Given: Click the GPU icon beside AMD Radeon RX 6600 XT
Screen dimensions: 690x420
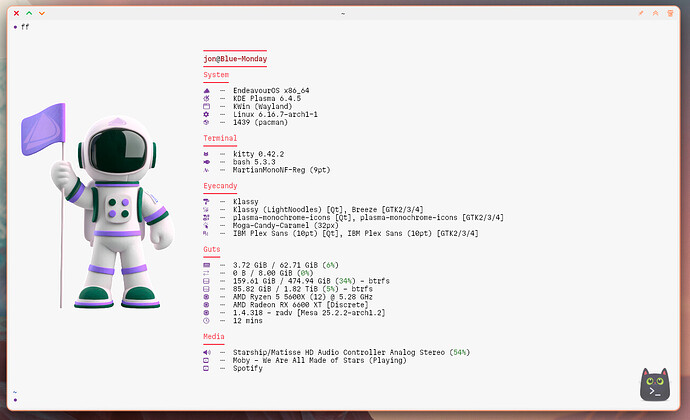Looking at the screenshot, I should pos(206,305).
